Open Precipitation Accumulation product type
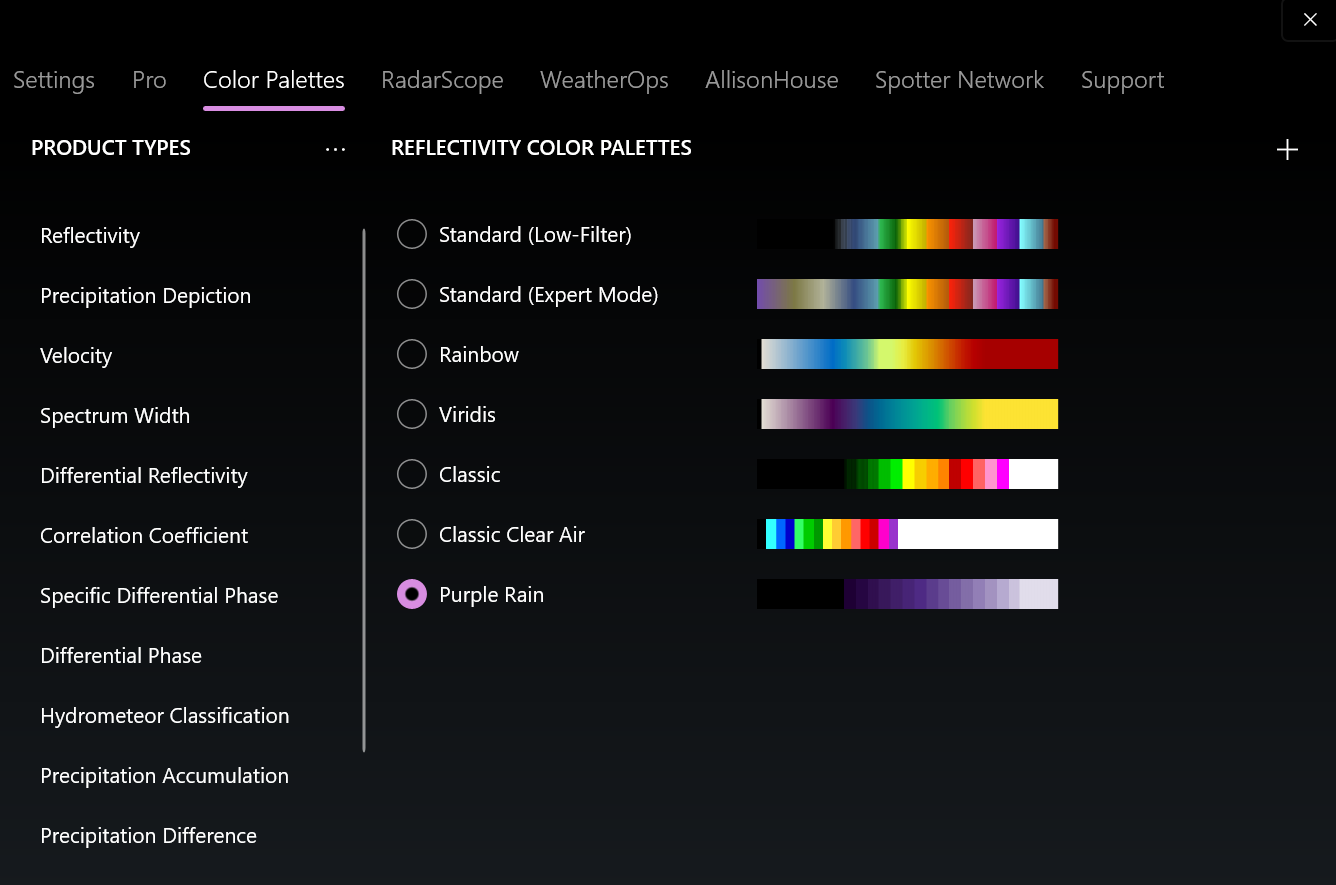Viewport: 1336px width, 885px height. (164, 776)
